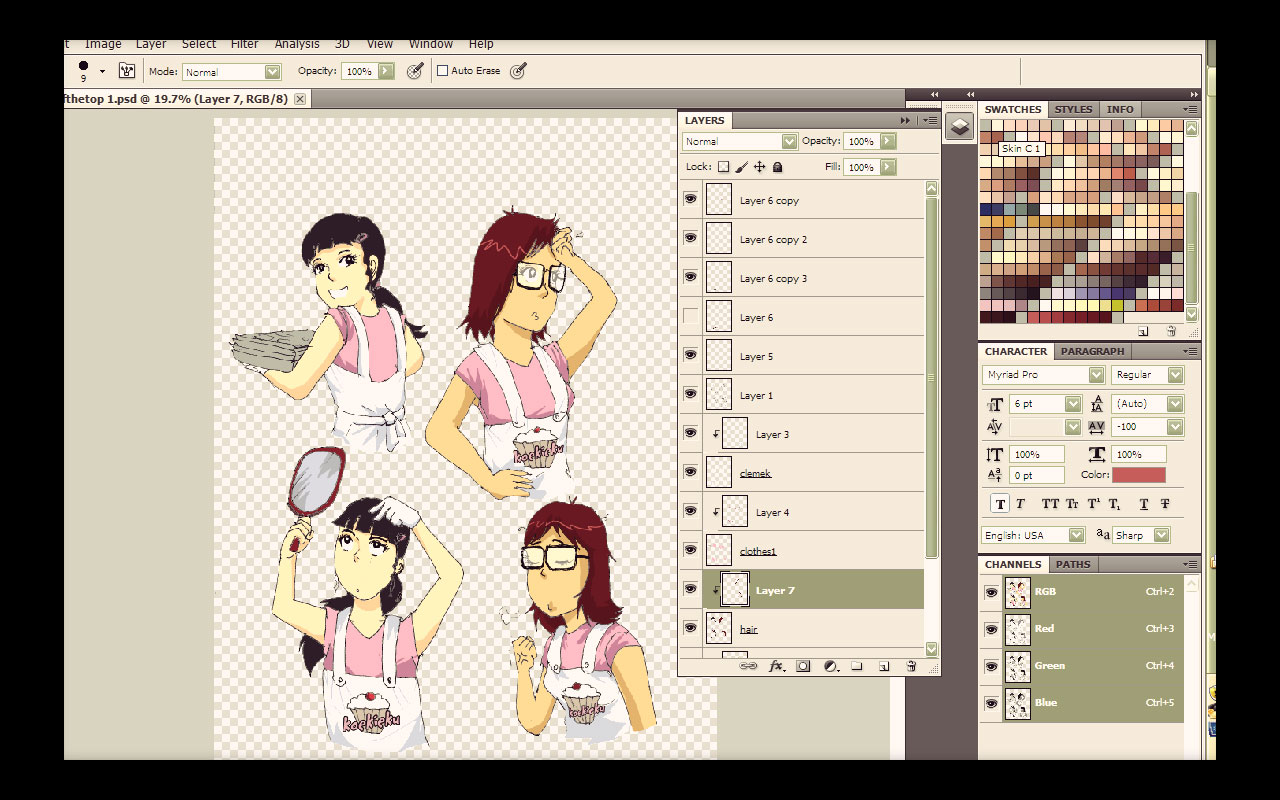Switch to the Paragraph tab
Screen dimensions: 1280x800
click(1092, 352)
